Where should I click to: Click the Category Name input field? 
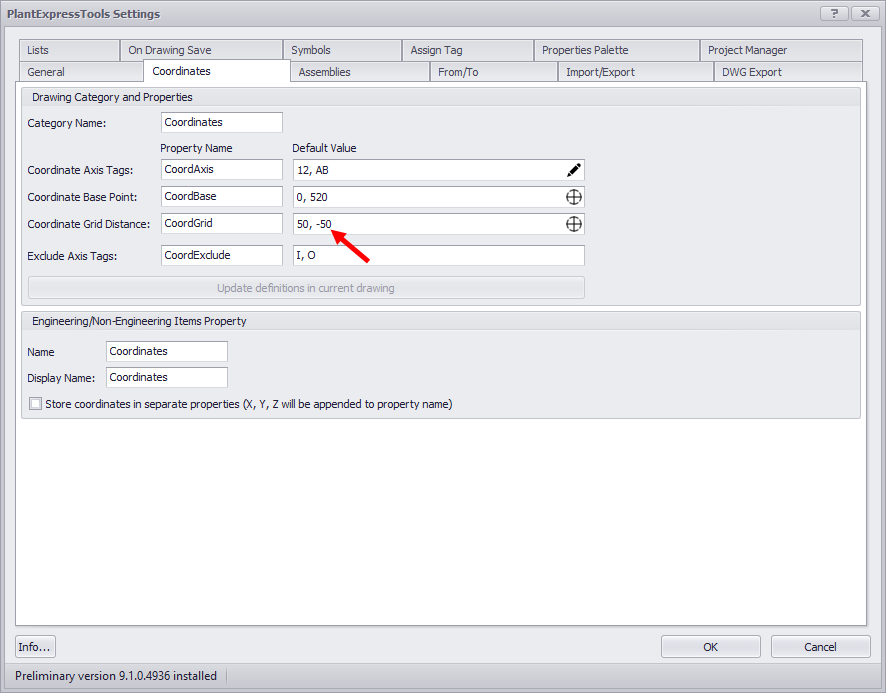pyautogui.click(x=221, y=122)
